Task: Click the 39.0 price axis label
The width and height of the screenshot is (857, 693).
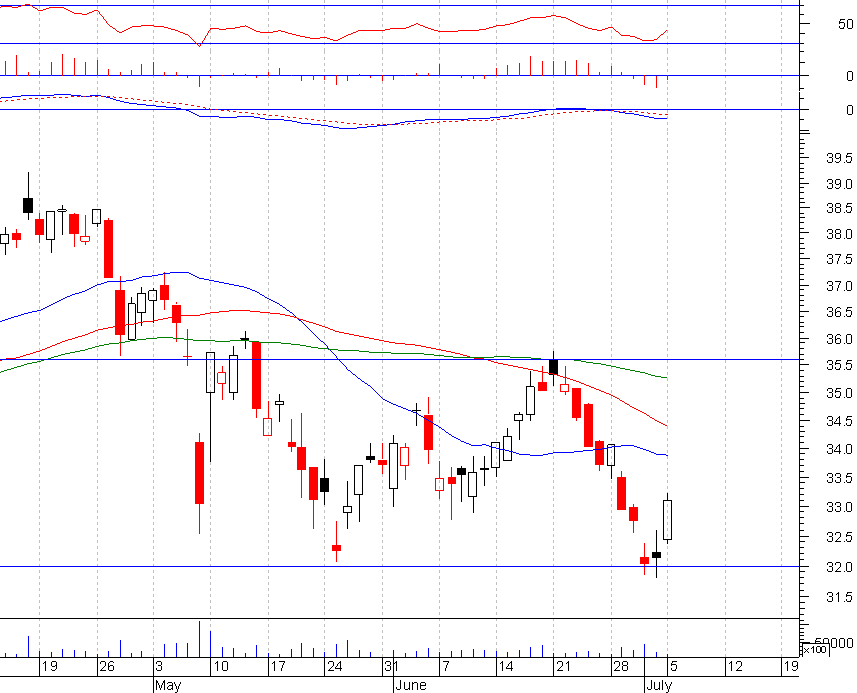Action: coord(839,184)
